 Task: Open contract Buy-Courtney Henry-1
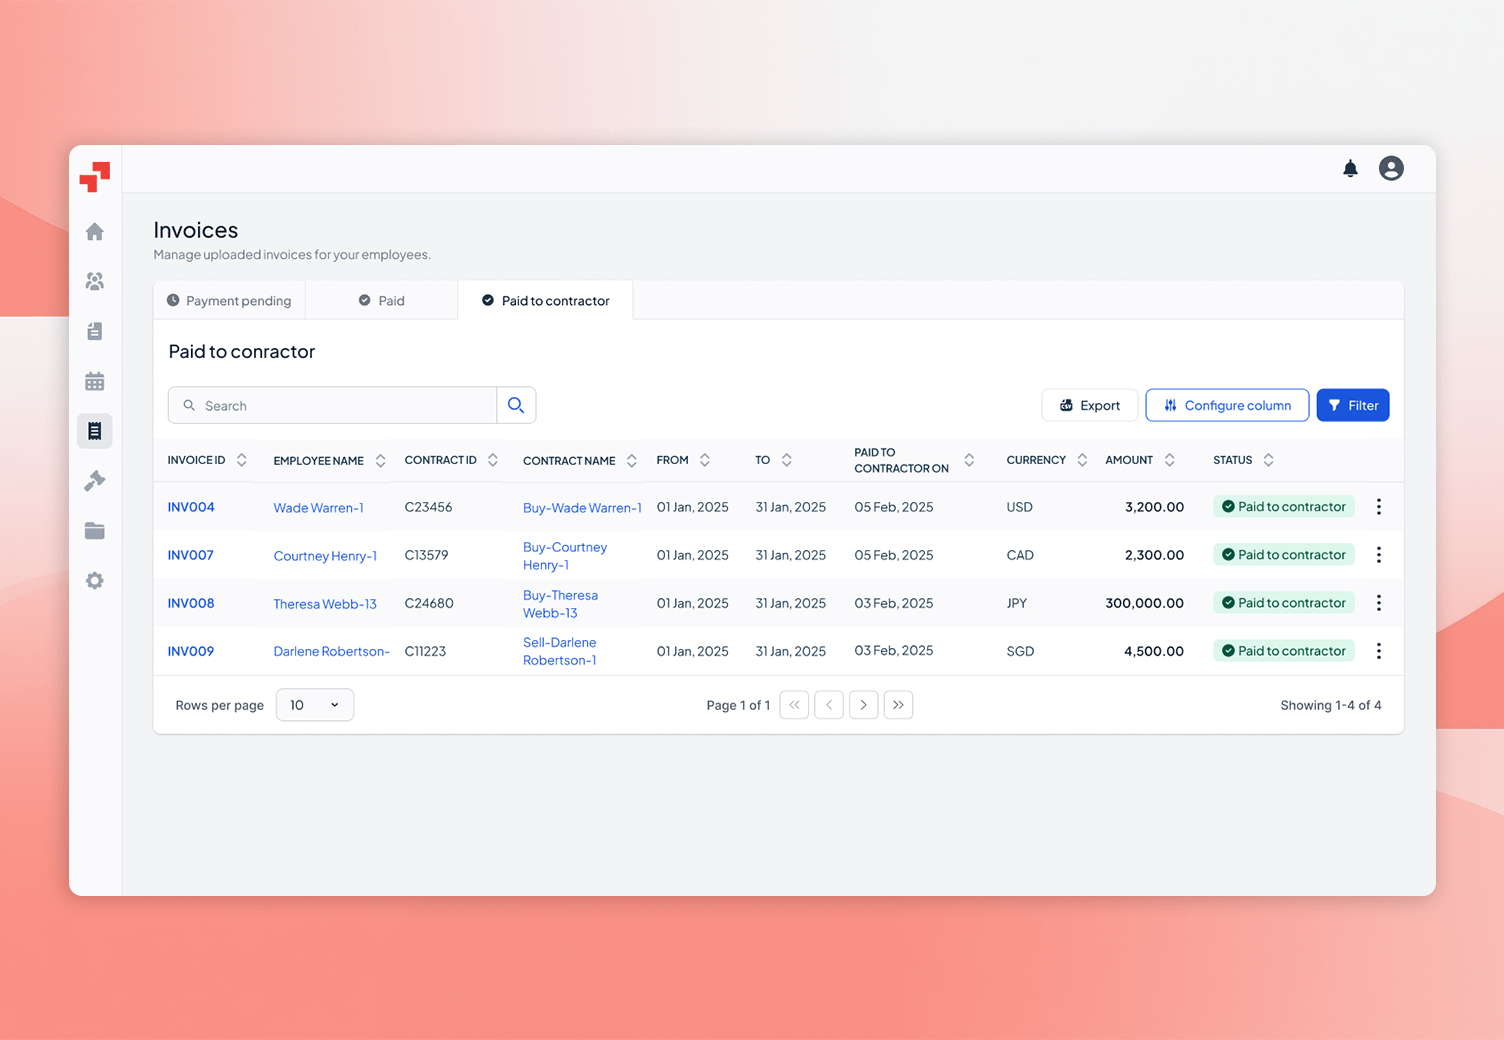pyautogui.click(x=565, y=556)
